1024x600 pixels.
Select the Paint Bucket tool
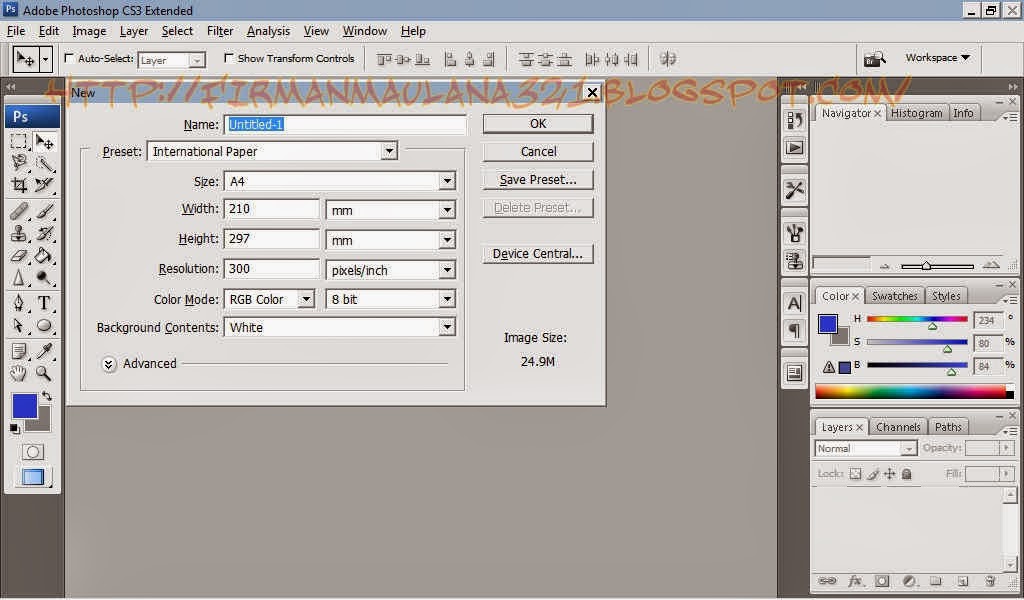(x=44, y=255)
